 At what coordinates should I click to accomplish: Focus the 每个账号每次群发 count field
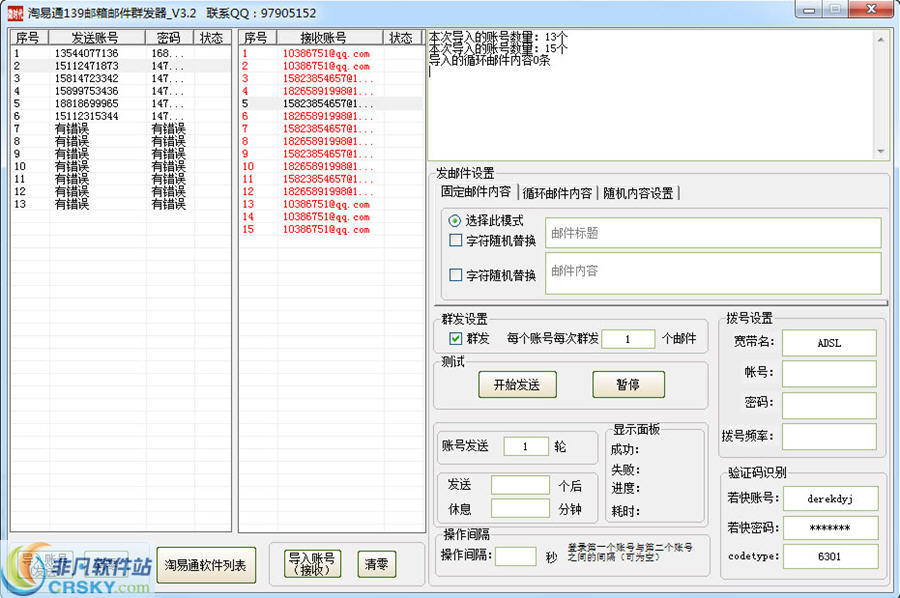click(x=628, y=339)
